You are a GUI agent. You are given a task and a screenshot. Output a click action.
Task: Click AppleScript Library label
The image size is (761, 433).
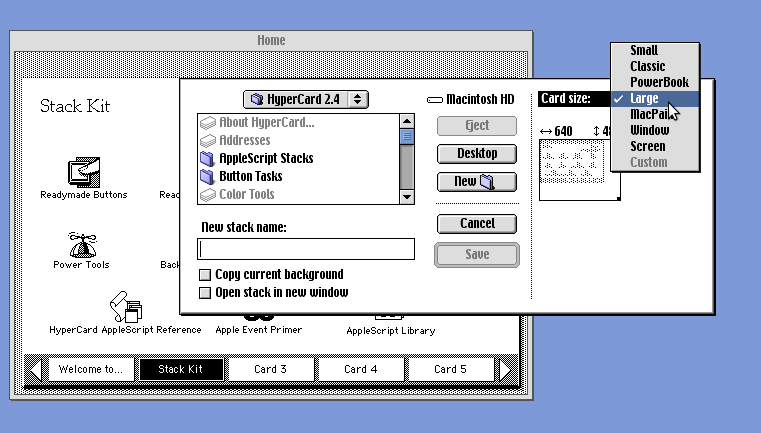pos(391,331)
